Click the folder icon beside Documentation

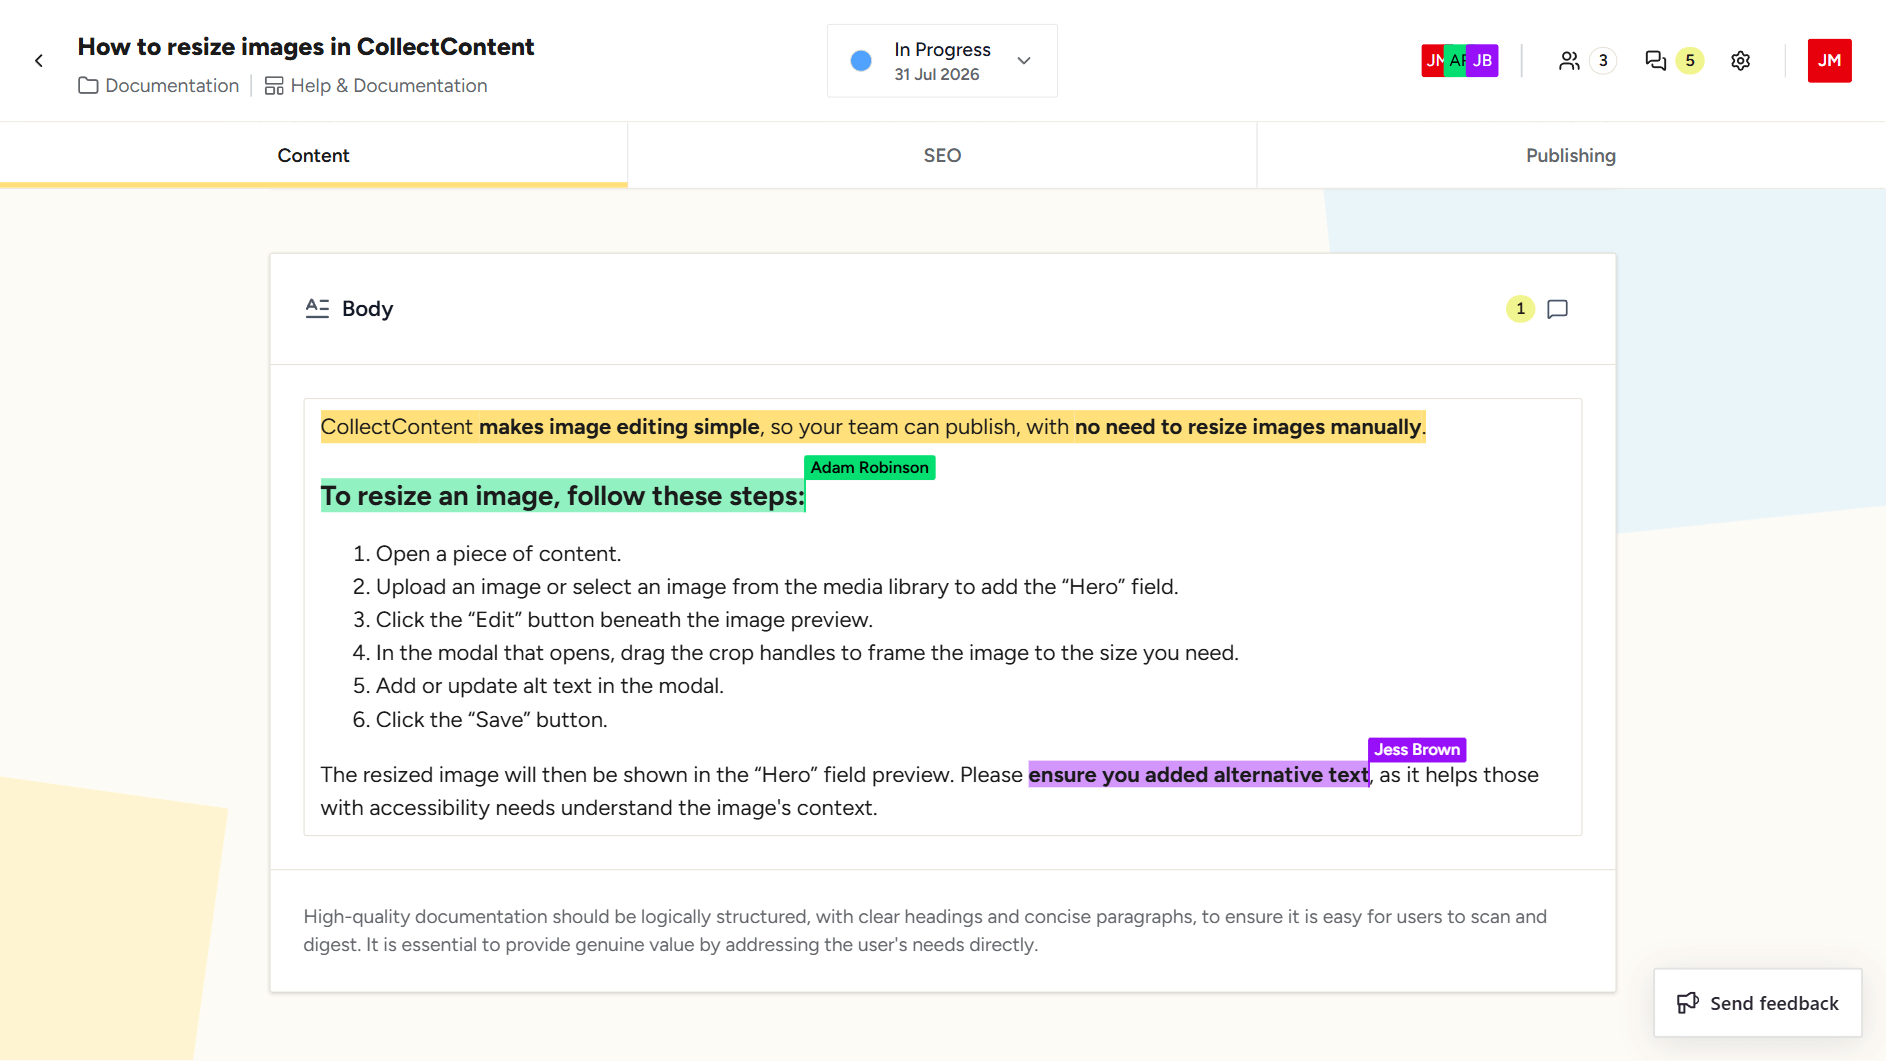pos(88,86)
